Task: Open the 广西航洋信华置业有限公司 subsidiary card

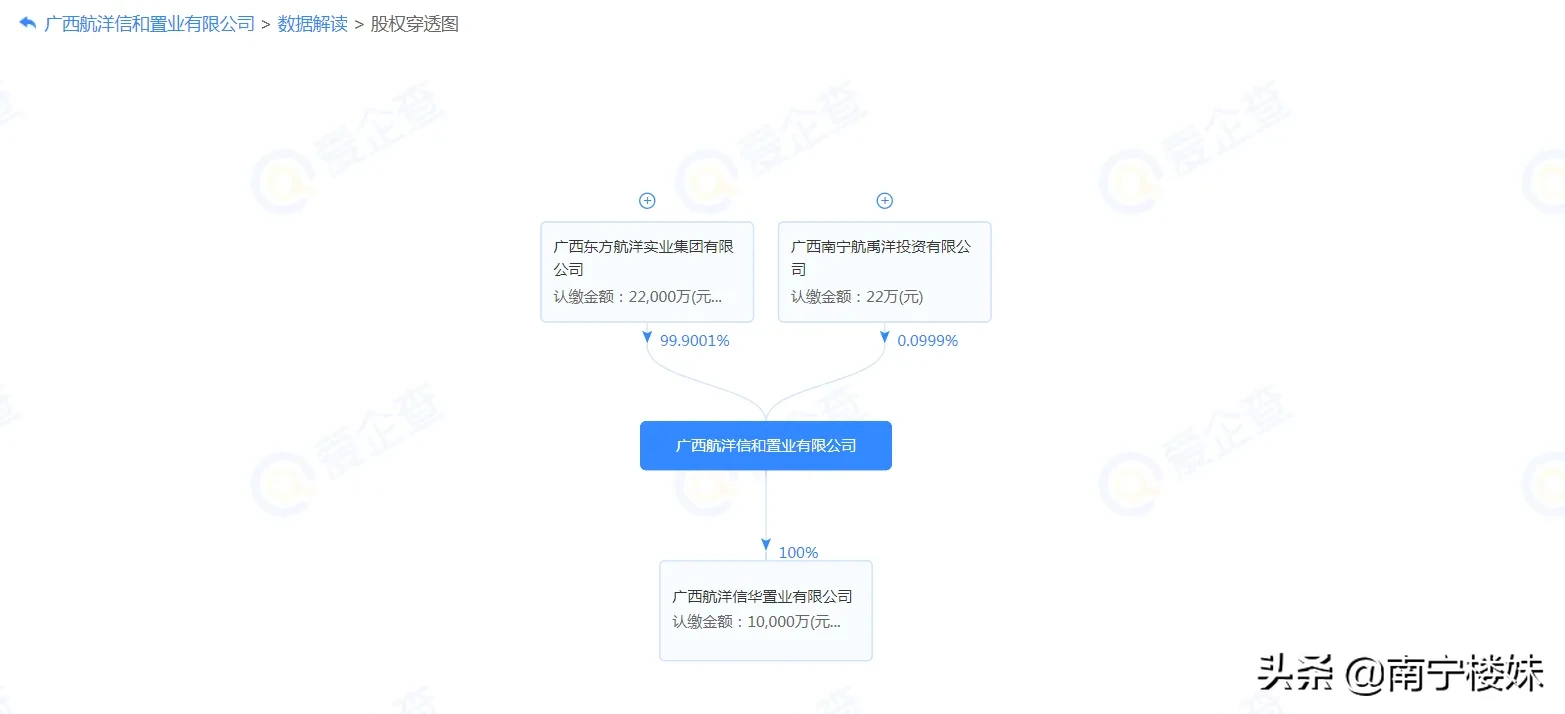Action: pos(766,610)
